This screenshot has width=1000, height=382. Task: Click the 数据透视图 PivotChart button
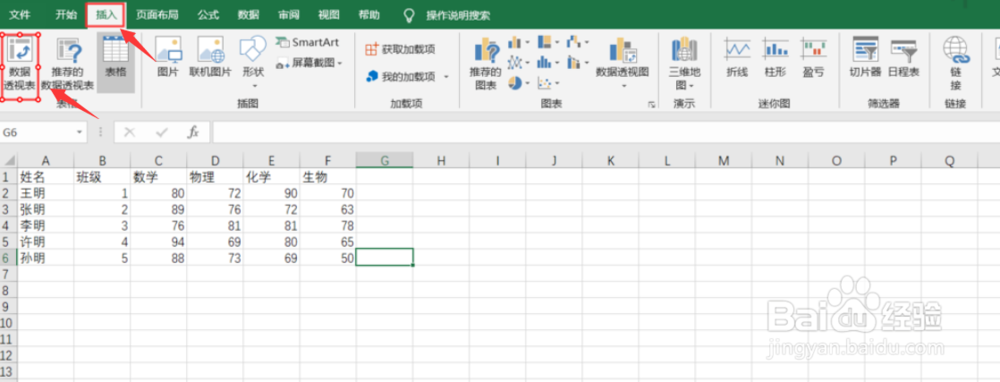click(x=622, y=62)
